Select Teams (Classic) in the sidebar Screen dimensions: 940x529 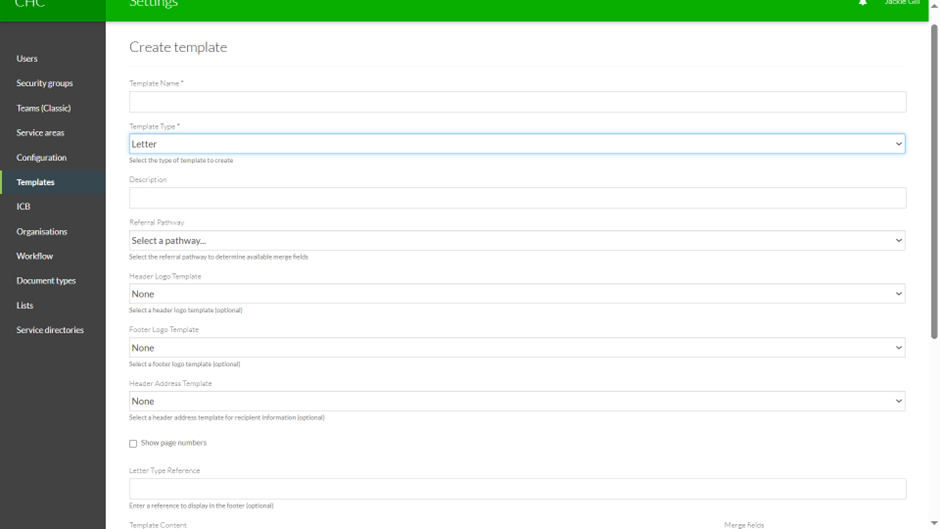coord(43,108)
